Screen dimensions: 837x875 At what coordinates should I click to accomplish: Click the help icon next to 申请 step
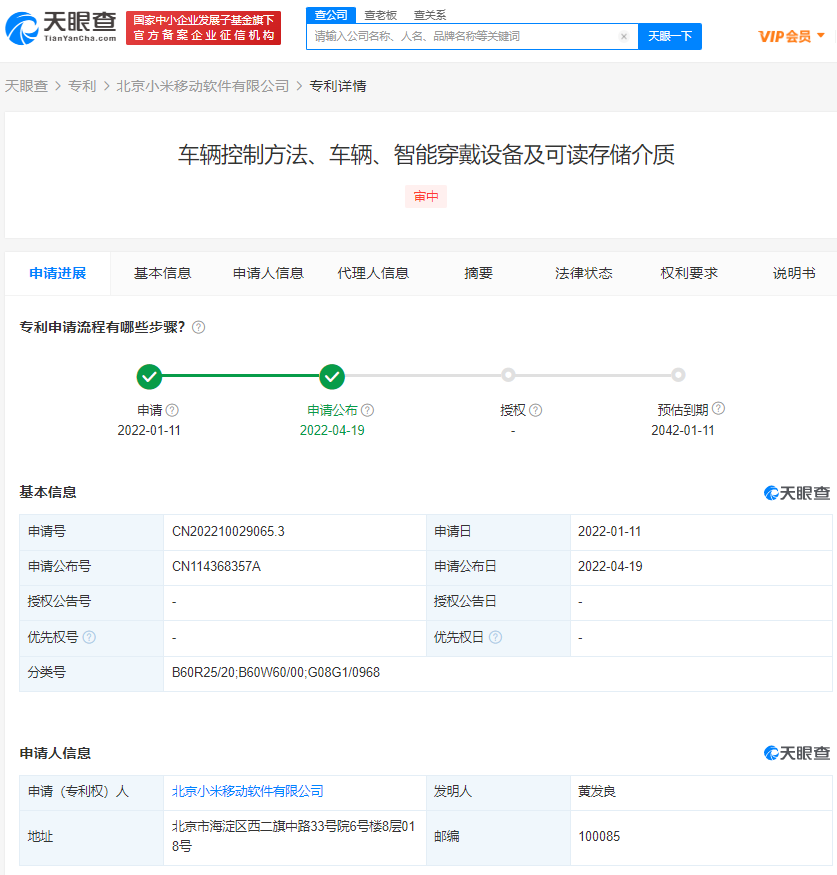pos(172,410)
